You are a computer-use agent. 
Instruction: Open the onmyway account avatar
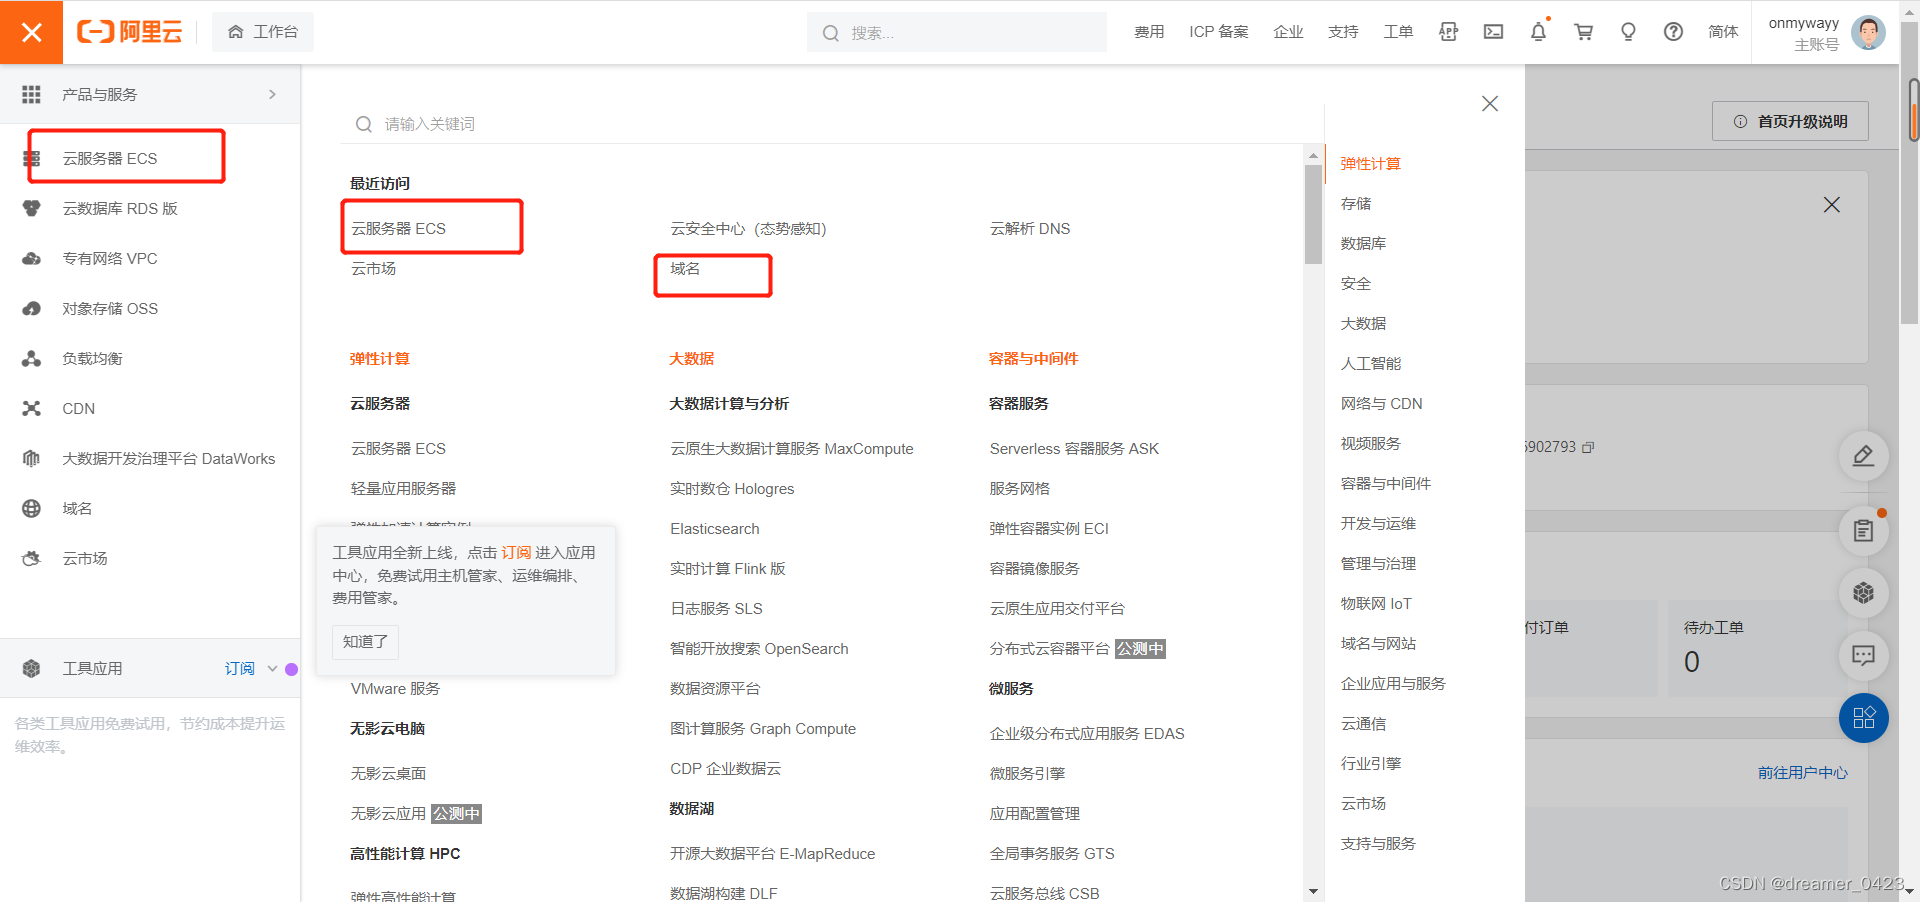click(1868, 32)
